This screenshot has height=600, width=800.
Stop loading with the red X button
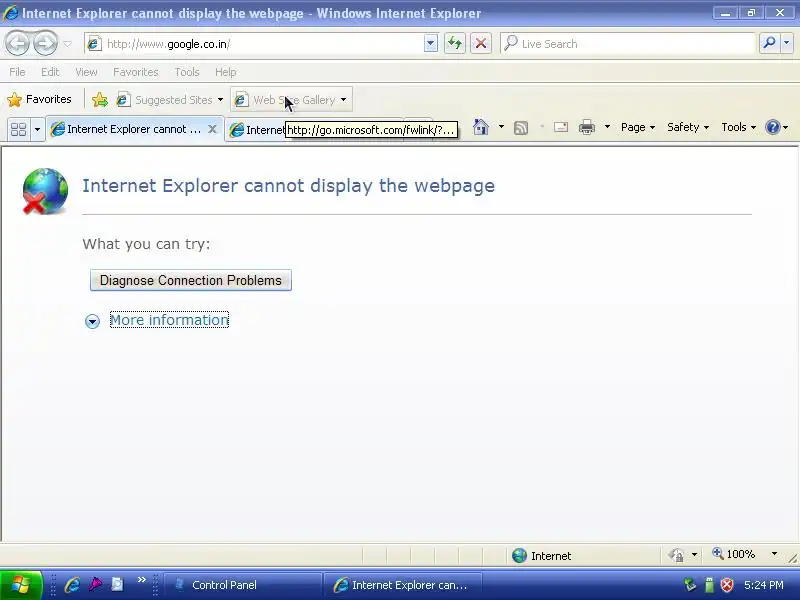click(x=481, y=44)
